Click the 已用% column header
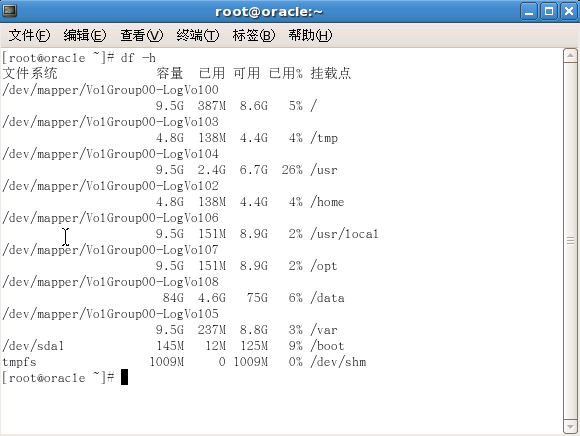Image resolution: width=580 pixels, height=436 pixels. click(x=286, y=73)
